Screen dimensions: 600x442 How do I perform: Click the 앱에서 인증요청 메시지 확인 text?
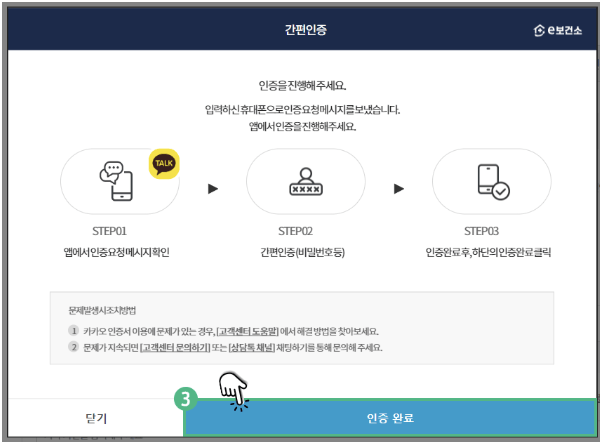pos(116,252)
